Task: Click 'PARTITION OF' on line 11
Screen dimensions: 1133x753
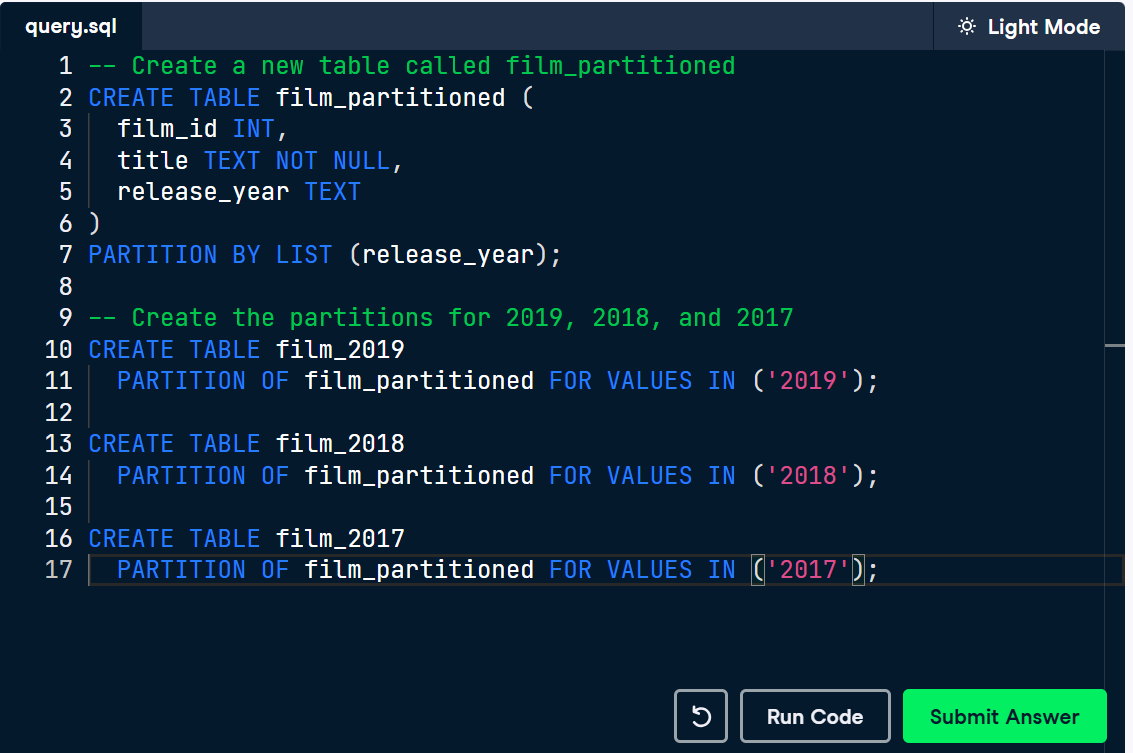Action: tap(203, 380)
